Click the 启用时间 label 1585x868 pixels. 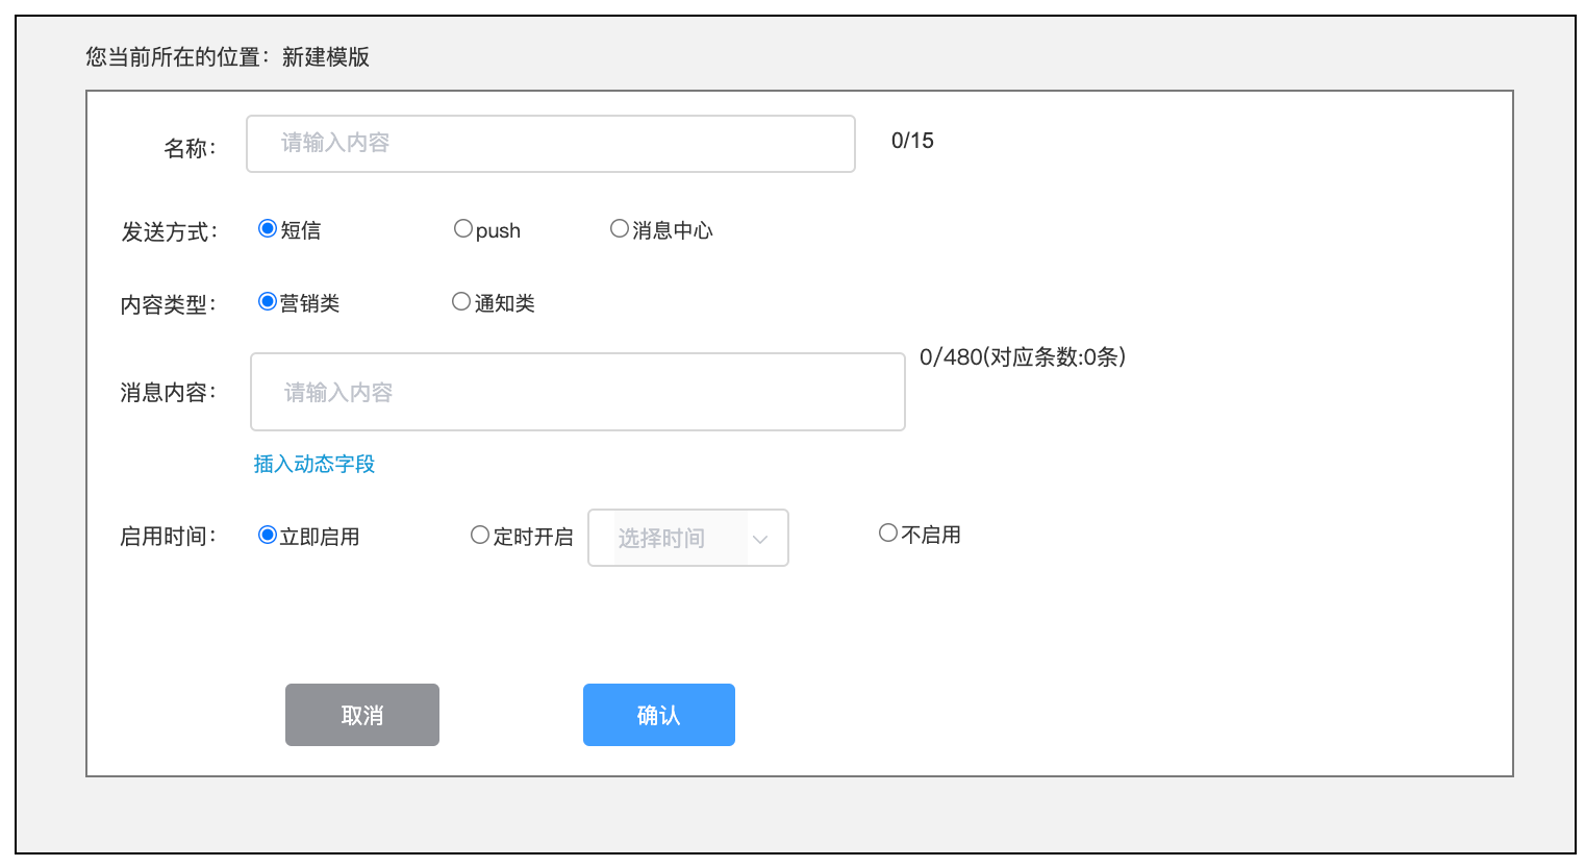coord(168,537)
